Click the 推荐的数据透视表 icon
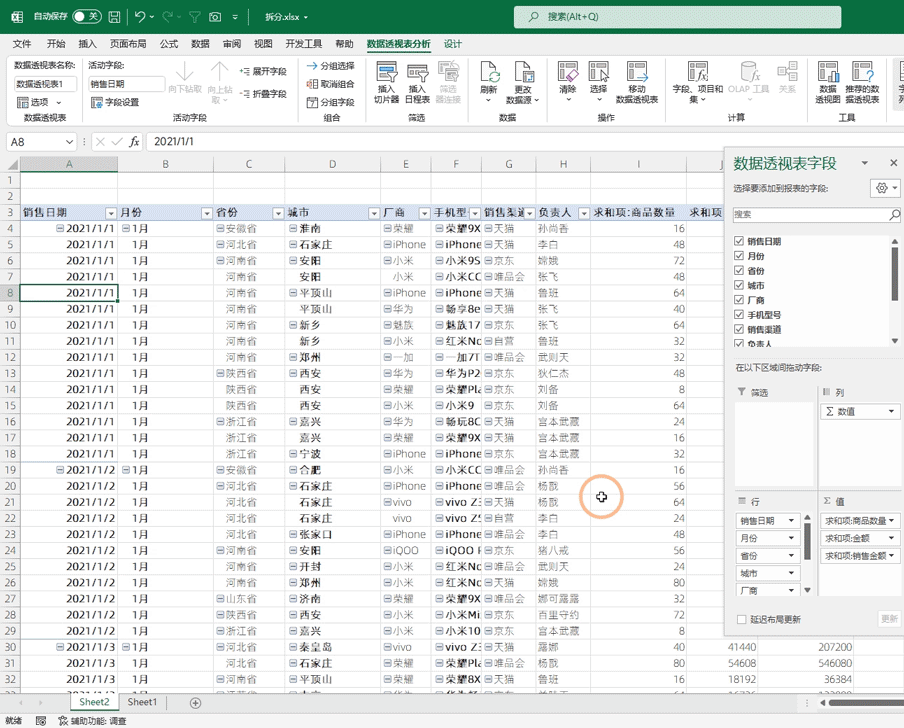The width and height of the screenshot is (904, 728). pyautogui.click(x=861, y=73)
